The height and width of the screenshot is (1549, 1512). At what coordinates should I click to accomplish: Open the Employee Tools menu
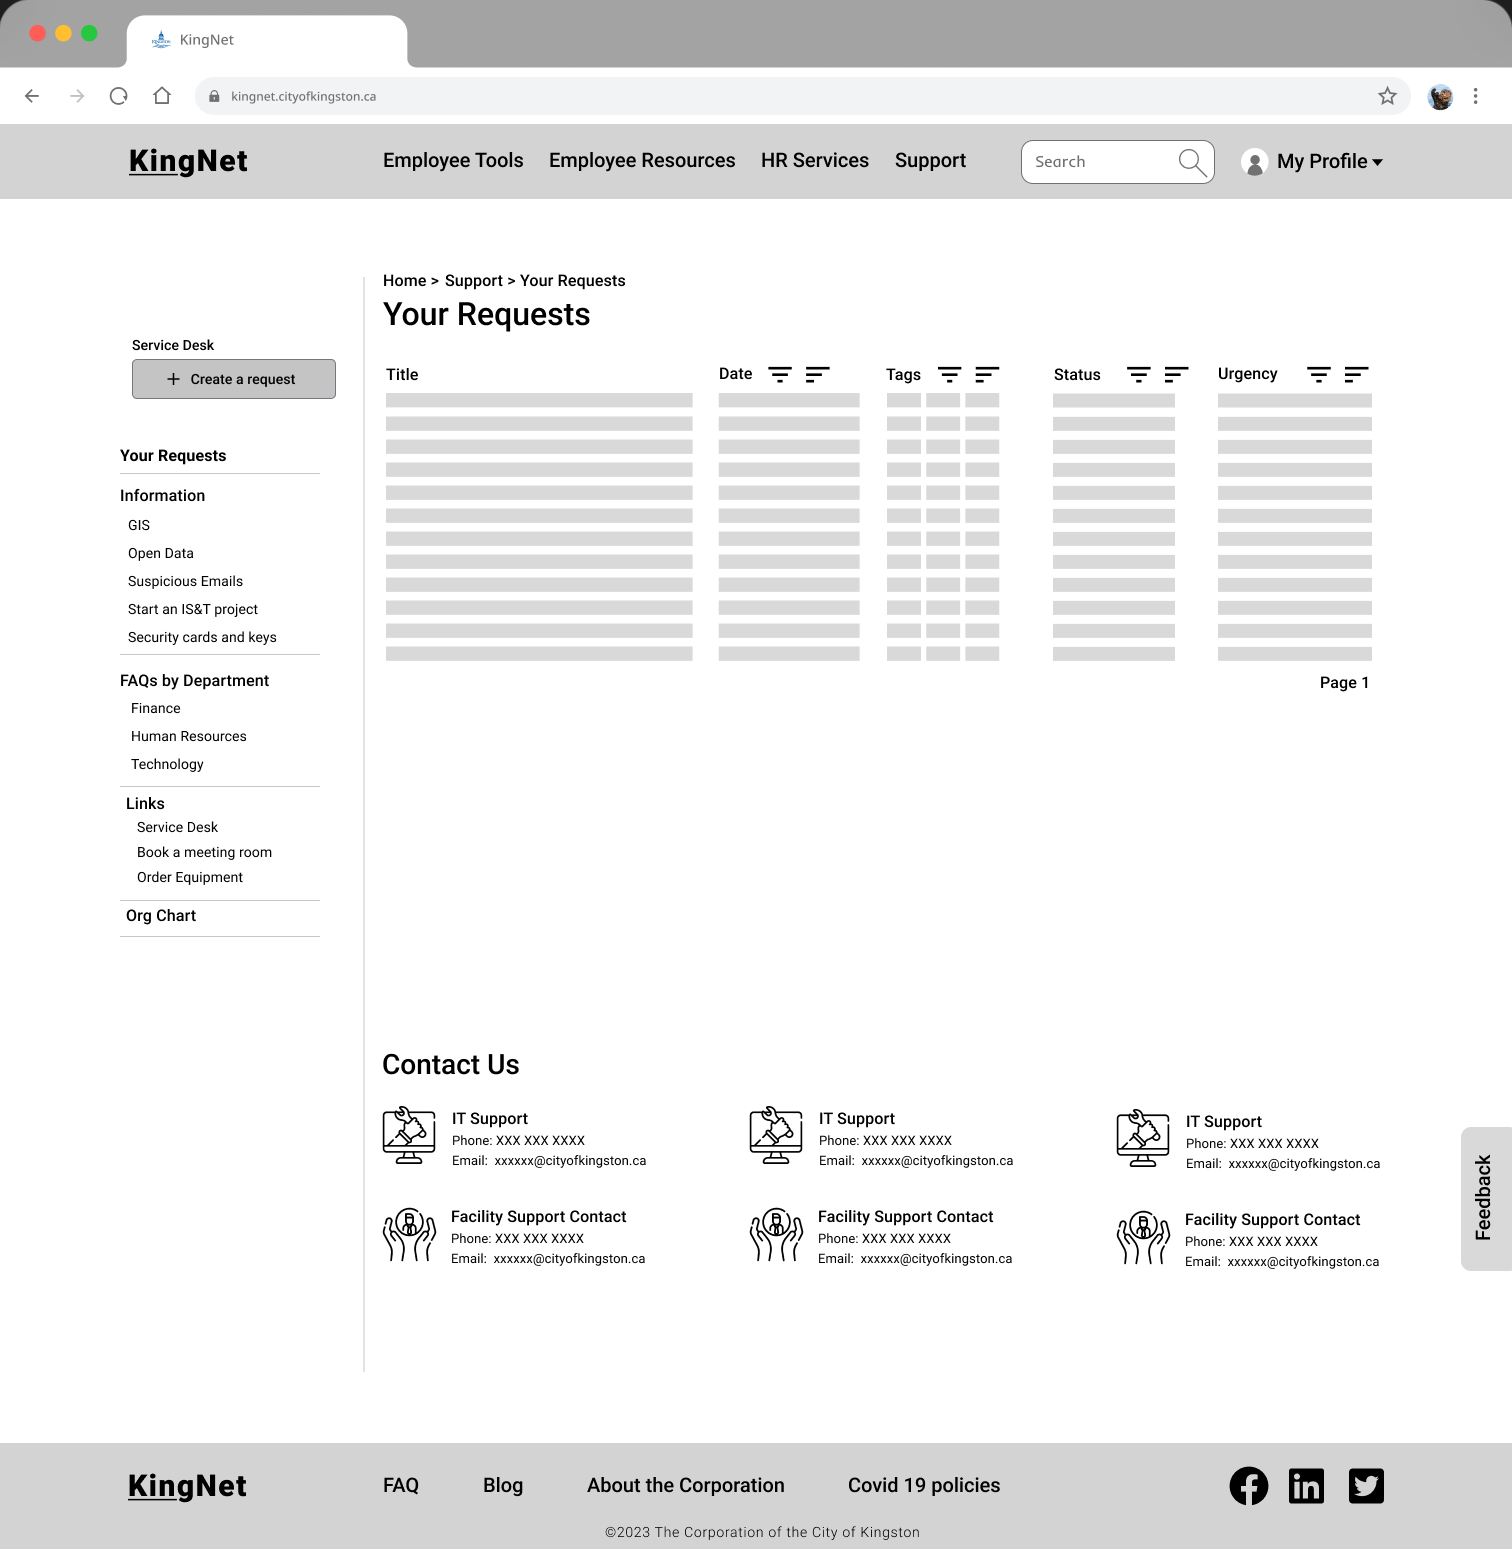tap(453, 161)
